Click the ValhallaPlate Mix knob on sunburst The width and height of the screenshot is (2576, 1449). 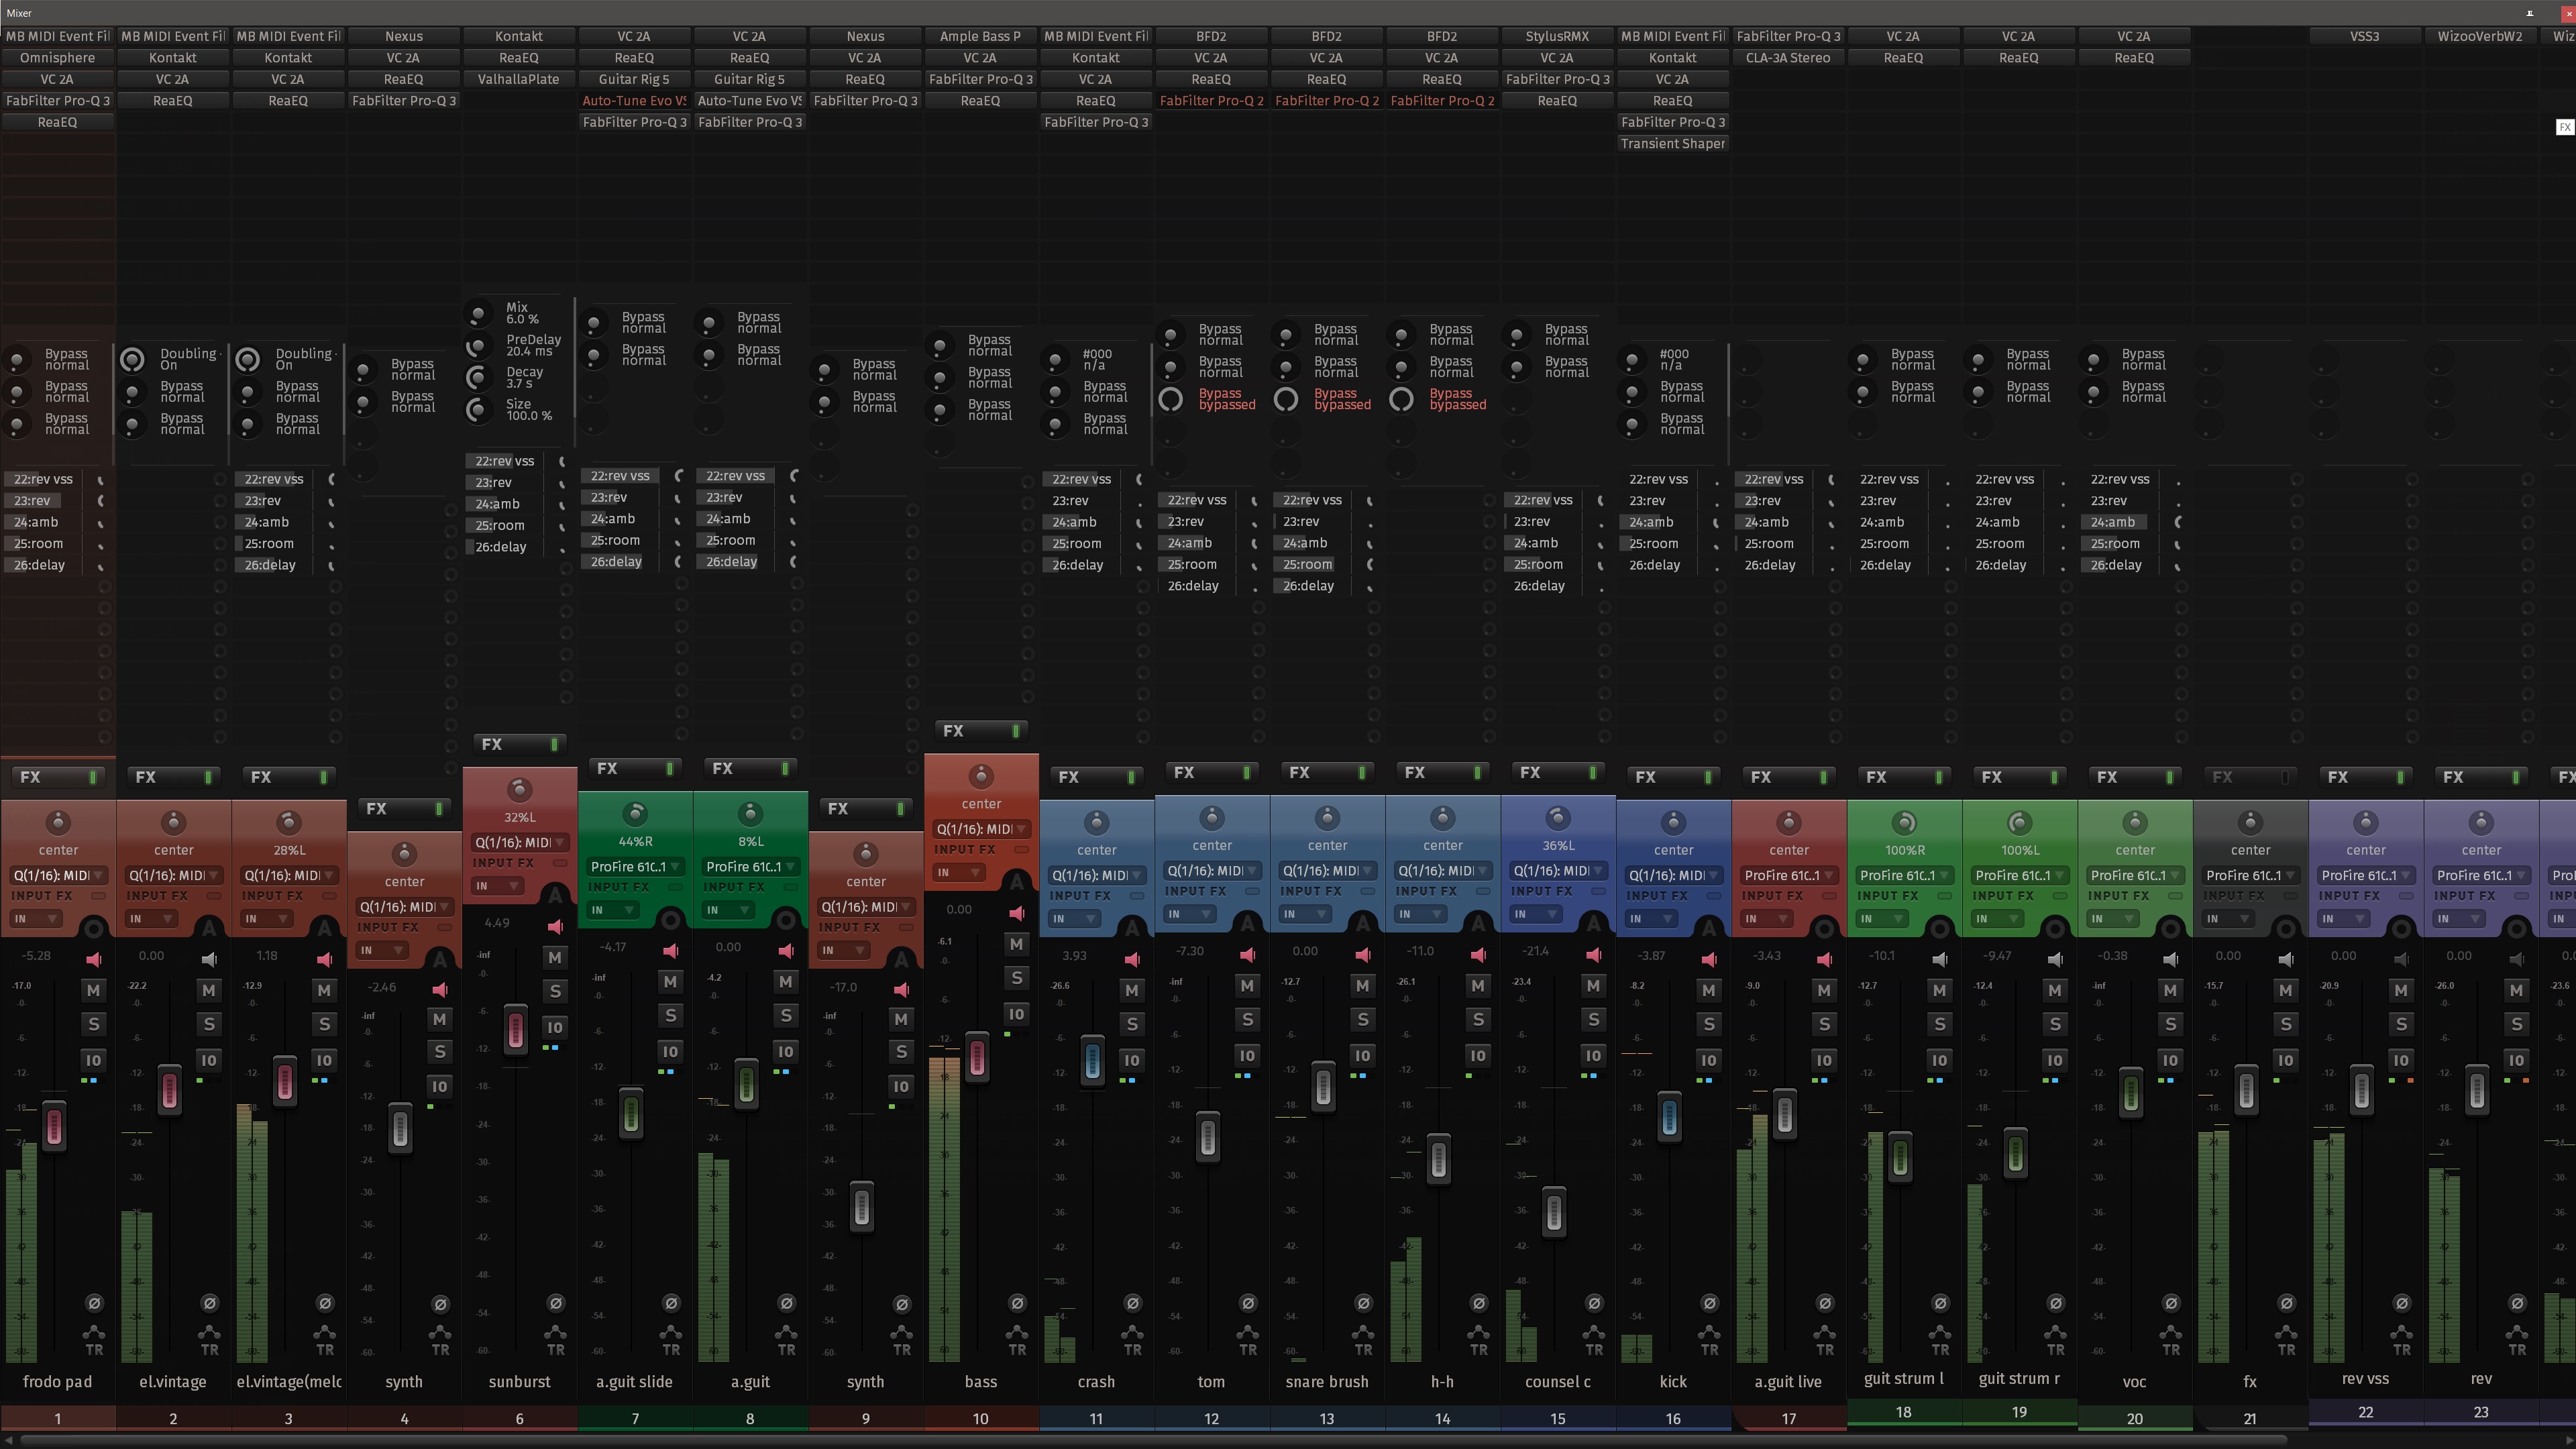[x=479, y=314]
